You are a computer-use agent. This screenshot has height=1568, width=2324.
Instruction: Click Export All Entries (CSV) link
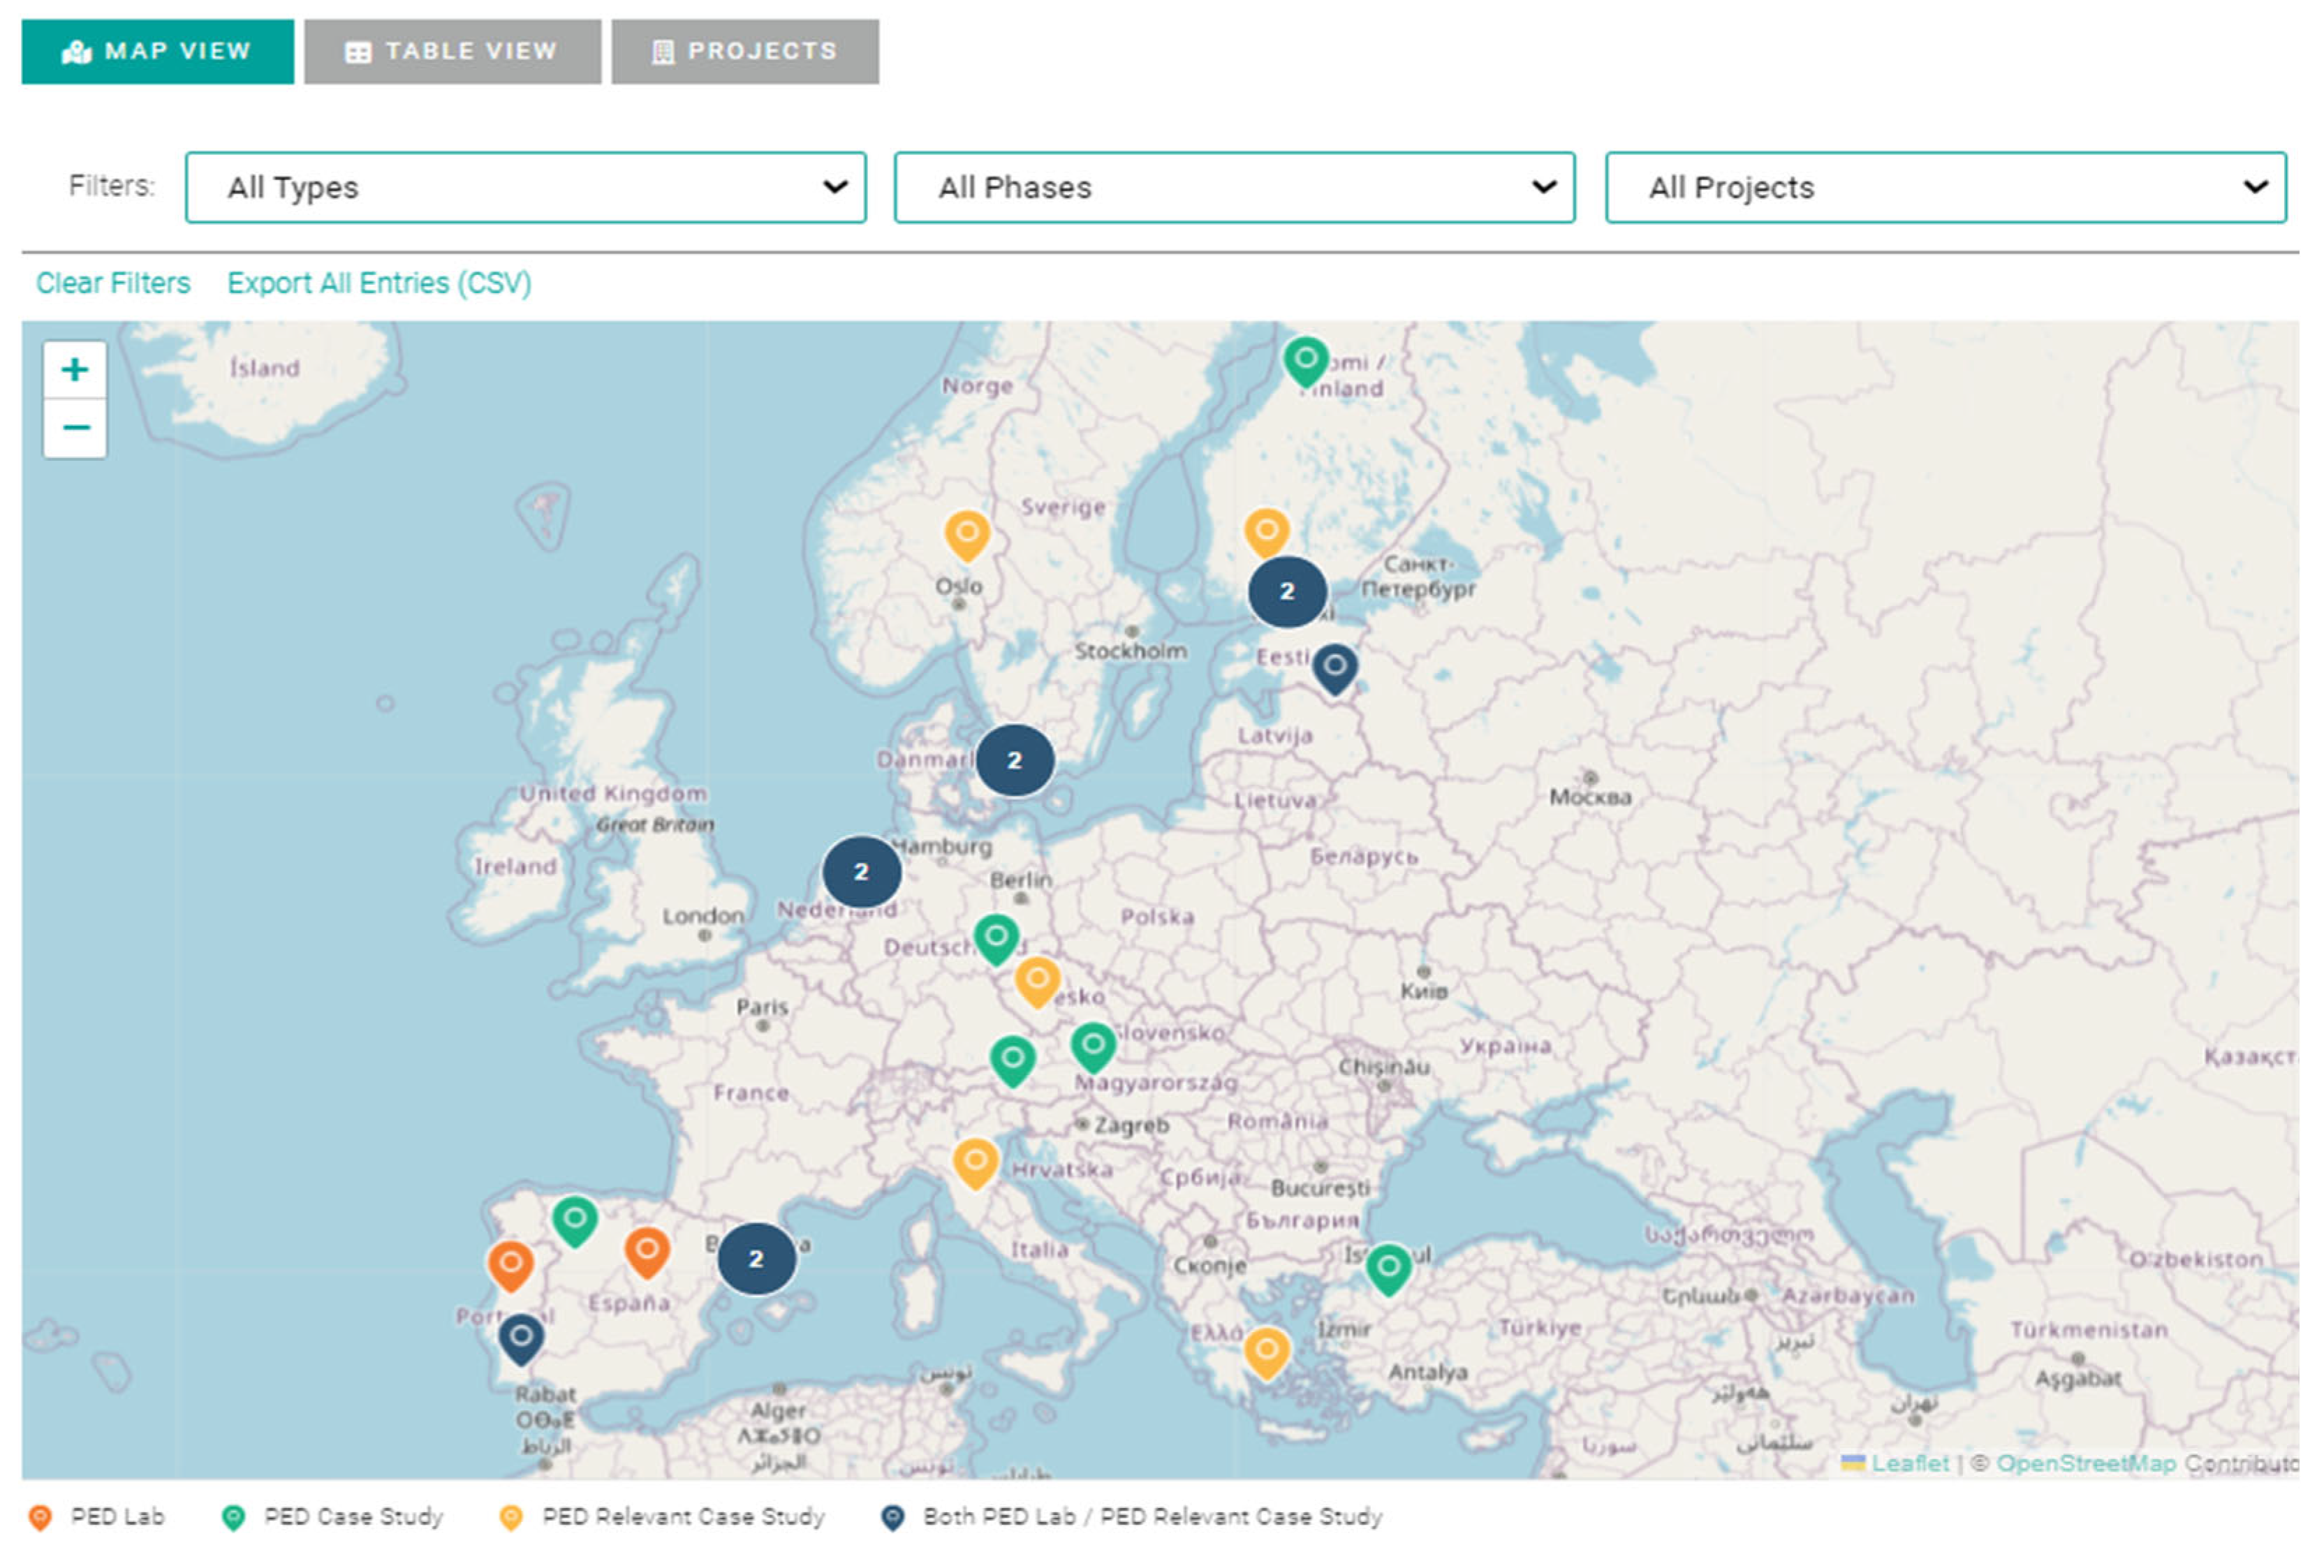379,283
